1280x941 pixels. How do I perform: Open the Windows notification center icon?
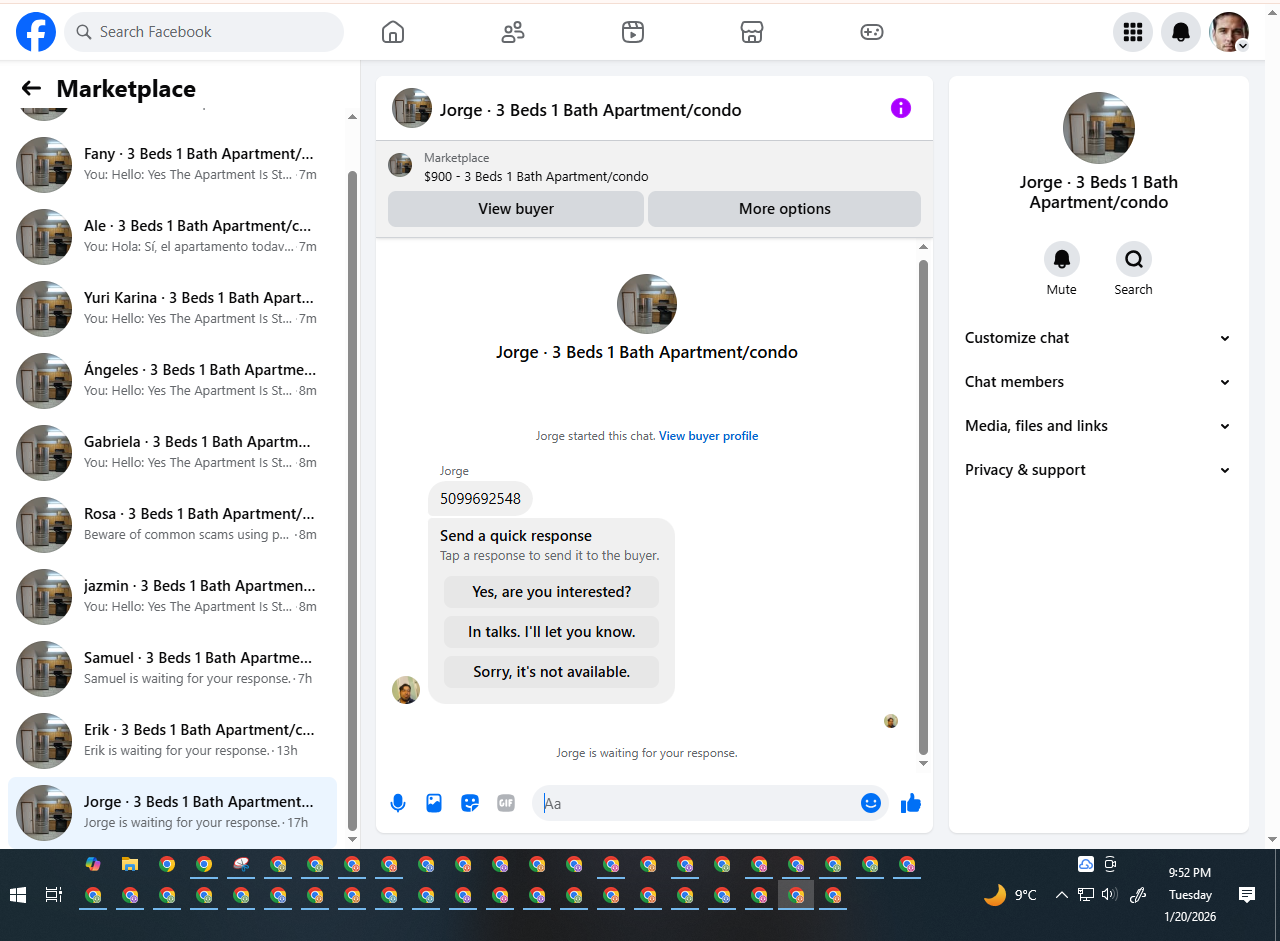pyautogui.click(x=1247, y=895)
